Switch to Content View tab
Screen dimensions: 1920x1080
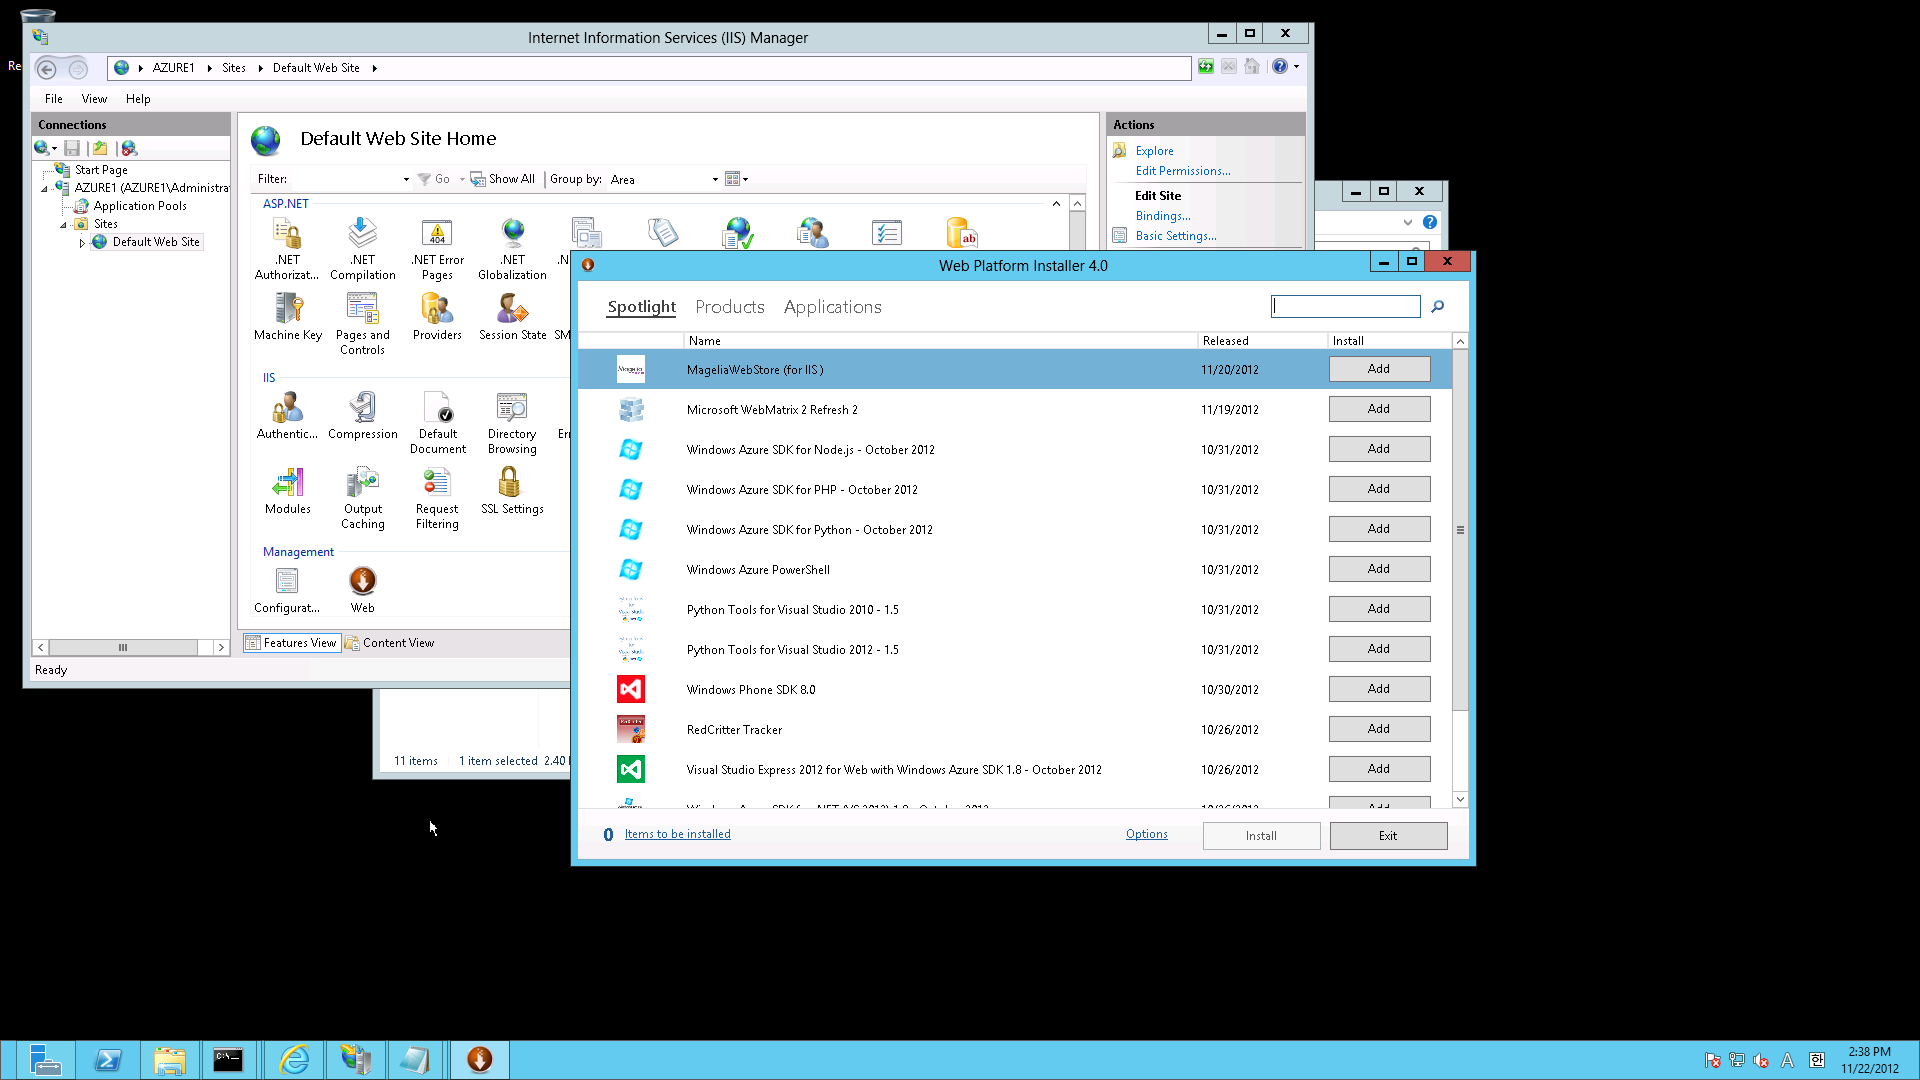click(x=390, y=643)
